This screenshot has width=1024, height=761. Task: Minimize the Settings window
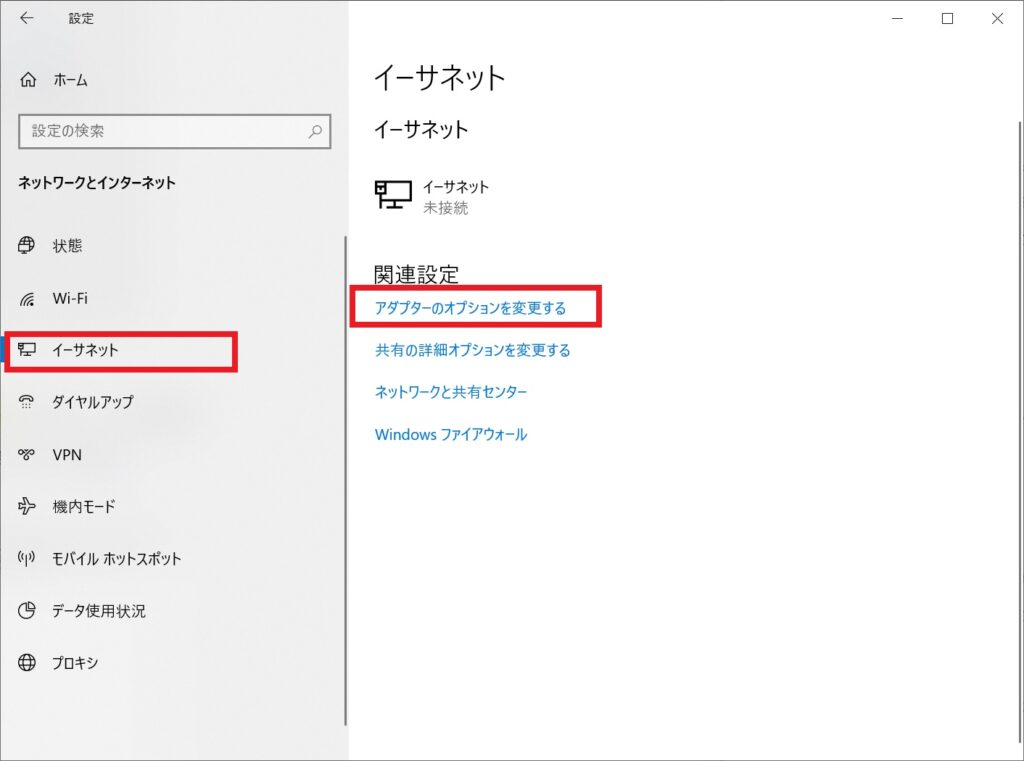point(897,18)
